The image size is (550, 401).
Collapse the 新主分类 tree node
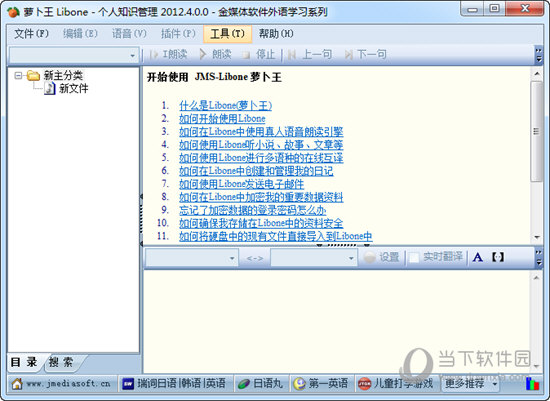pyautogui.click(x=18, y=75)
